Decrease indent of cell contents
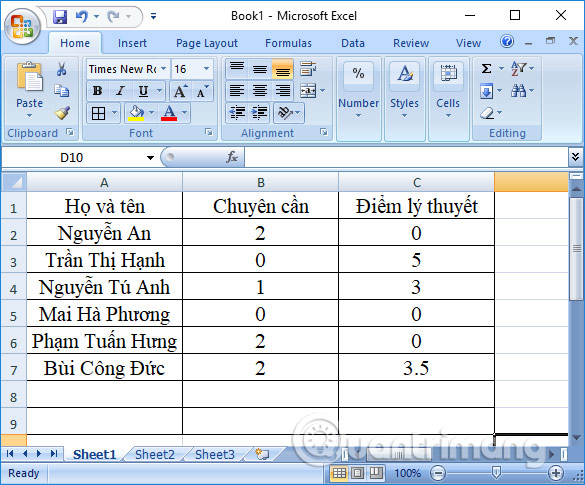The height and width of the screenshot is (485, 585). coord(237,113)
